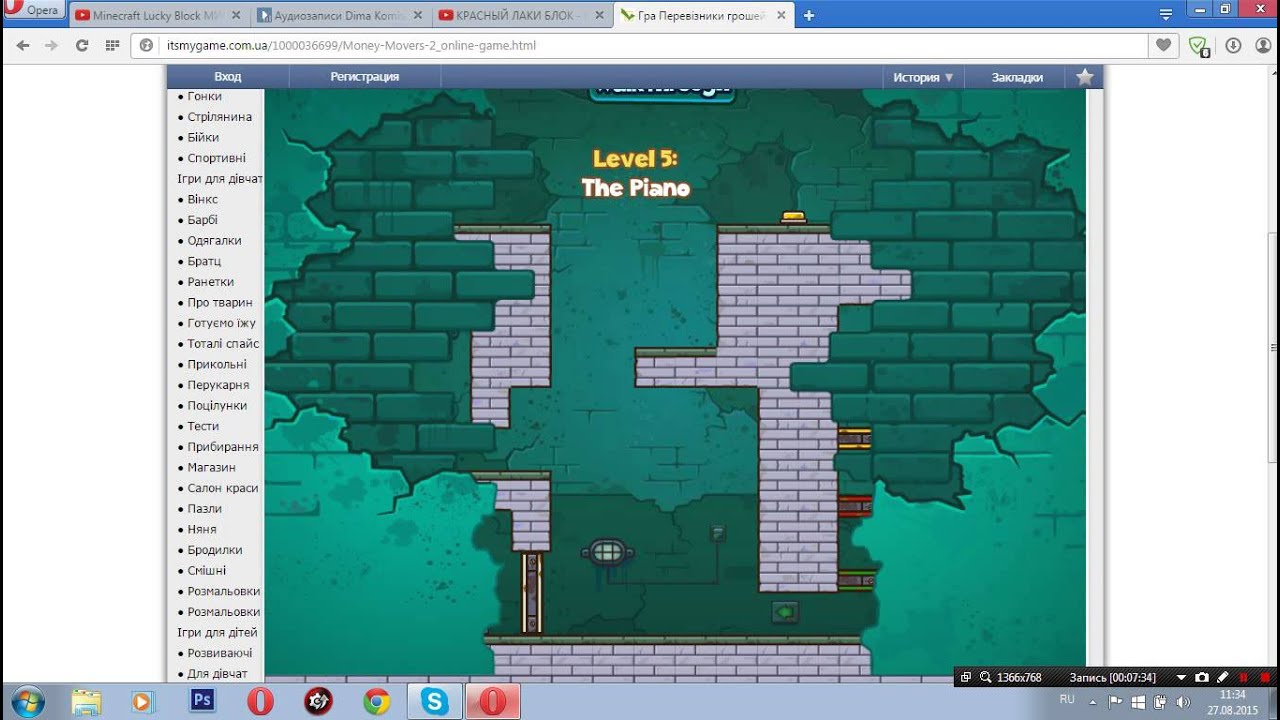The height and width of the screenshot is (720, 1280).
Task: Open the Гонки category link
Action: point(205,96)
